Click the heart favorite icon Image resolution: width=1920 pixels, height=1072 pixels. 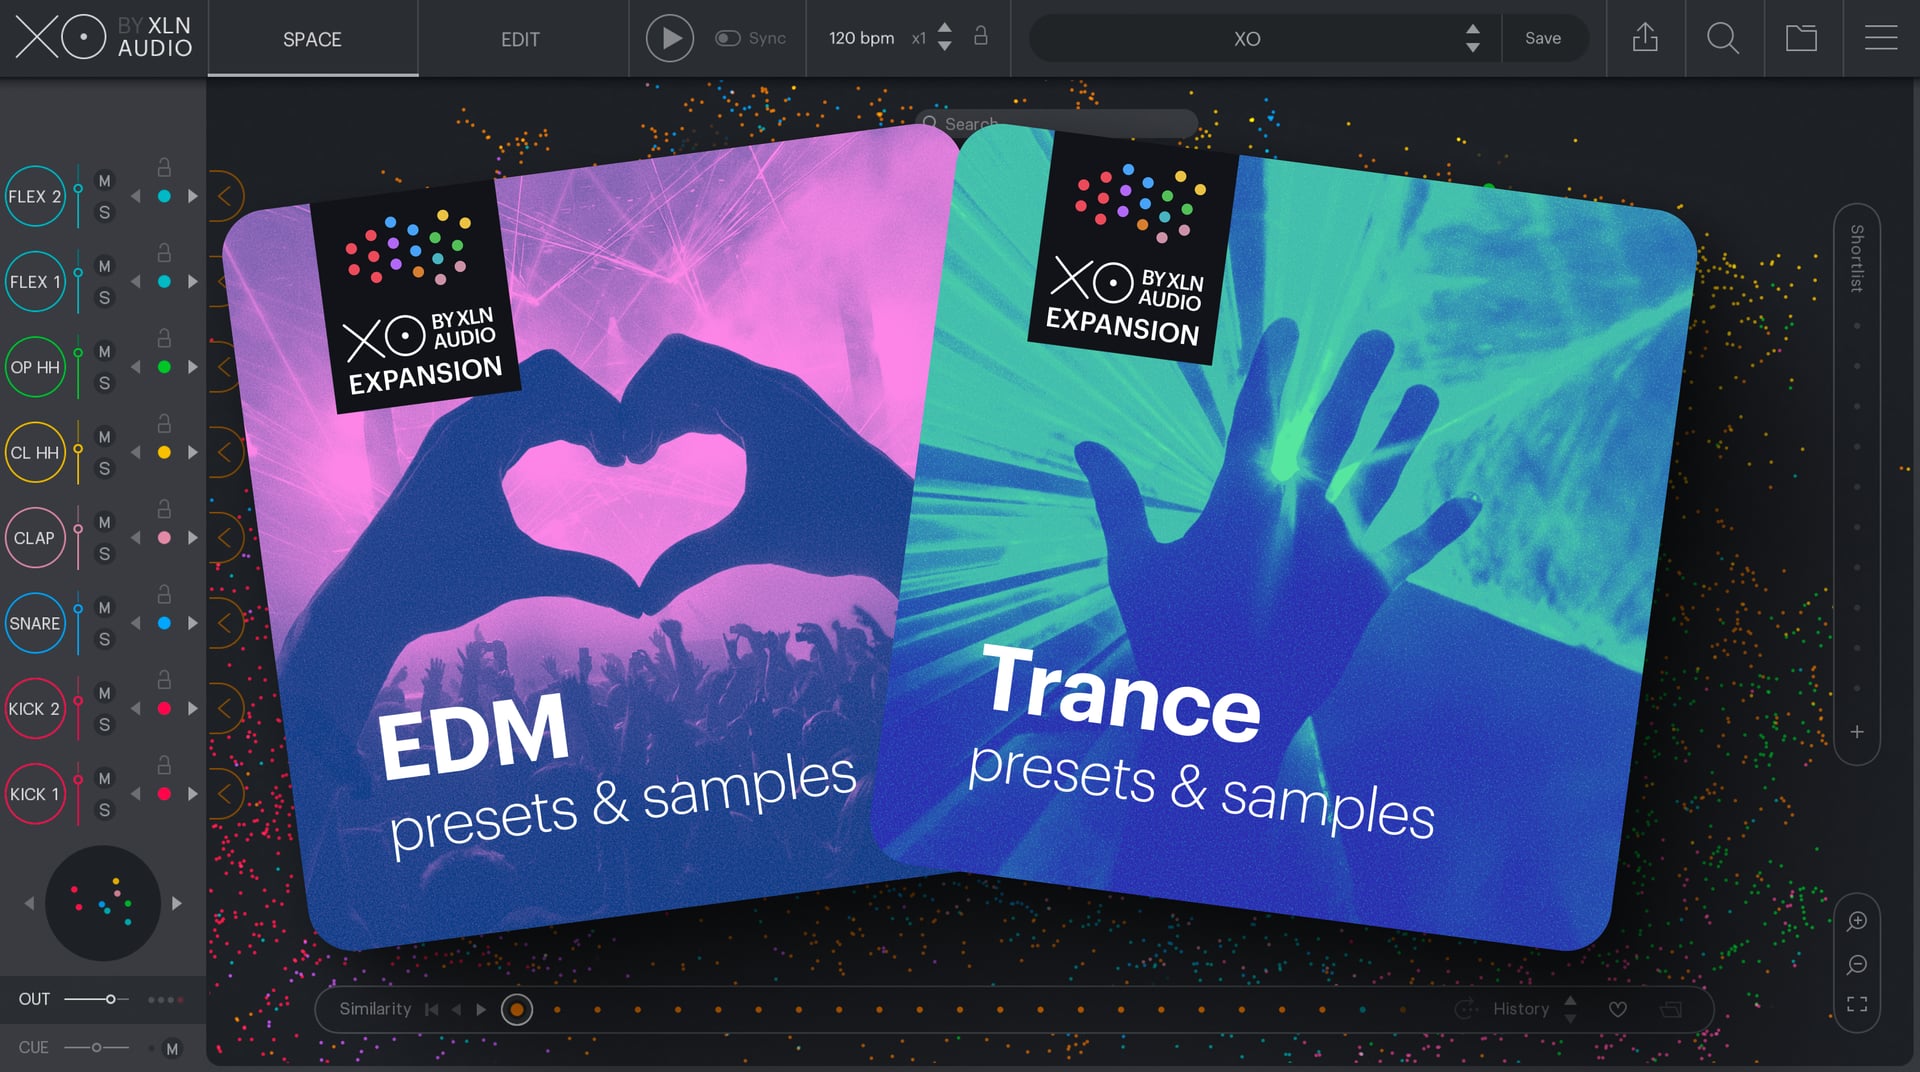[x=1617, y=1010]
